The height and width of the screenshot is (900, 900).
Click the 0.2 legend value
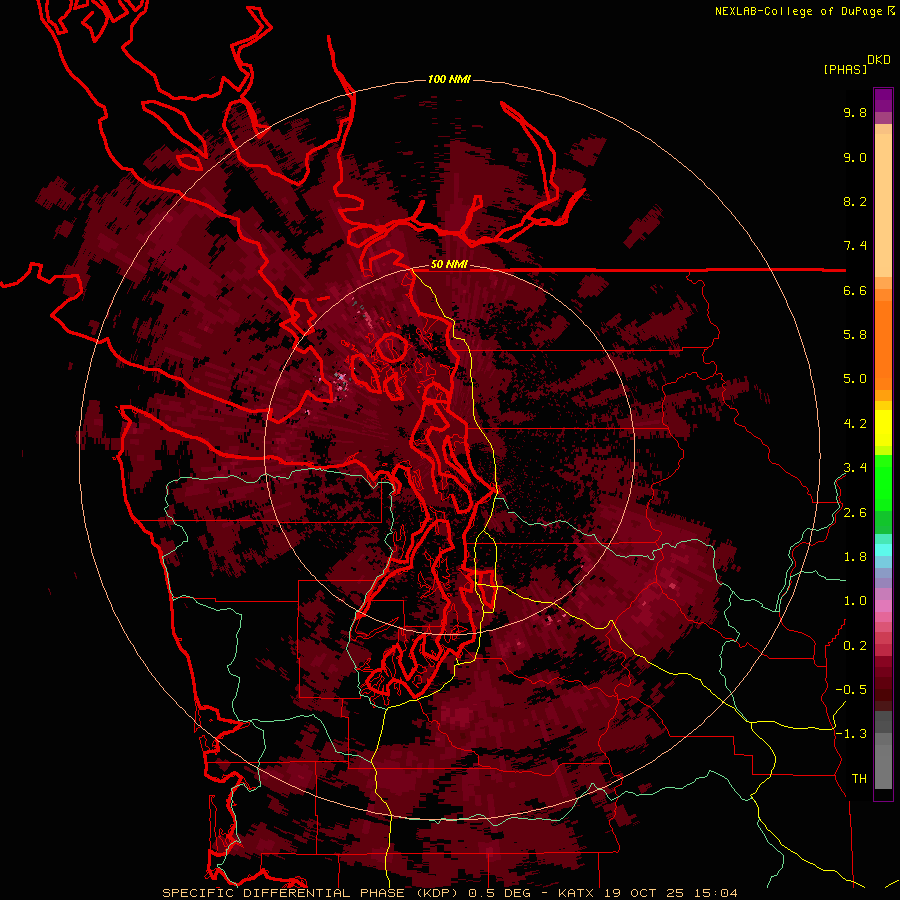tap(855, 646)
